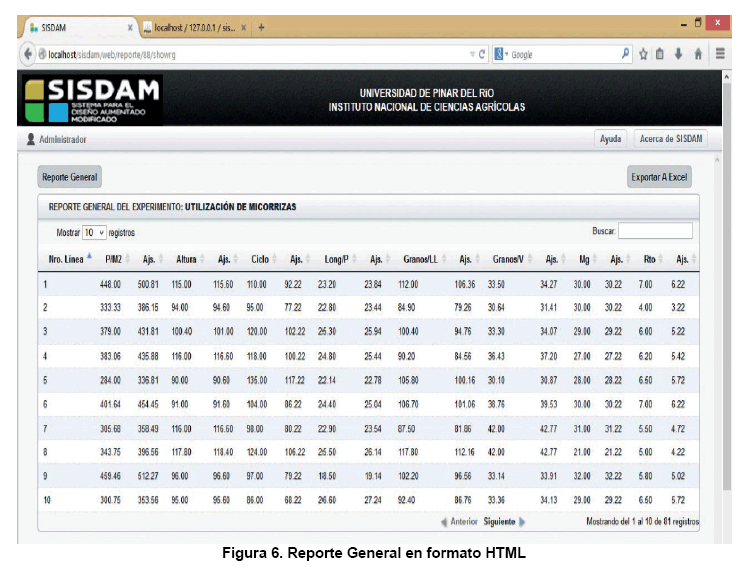Open the browser downloads arrow icon

click(x=681, y=55)
